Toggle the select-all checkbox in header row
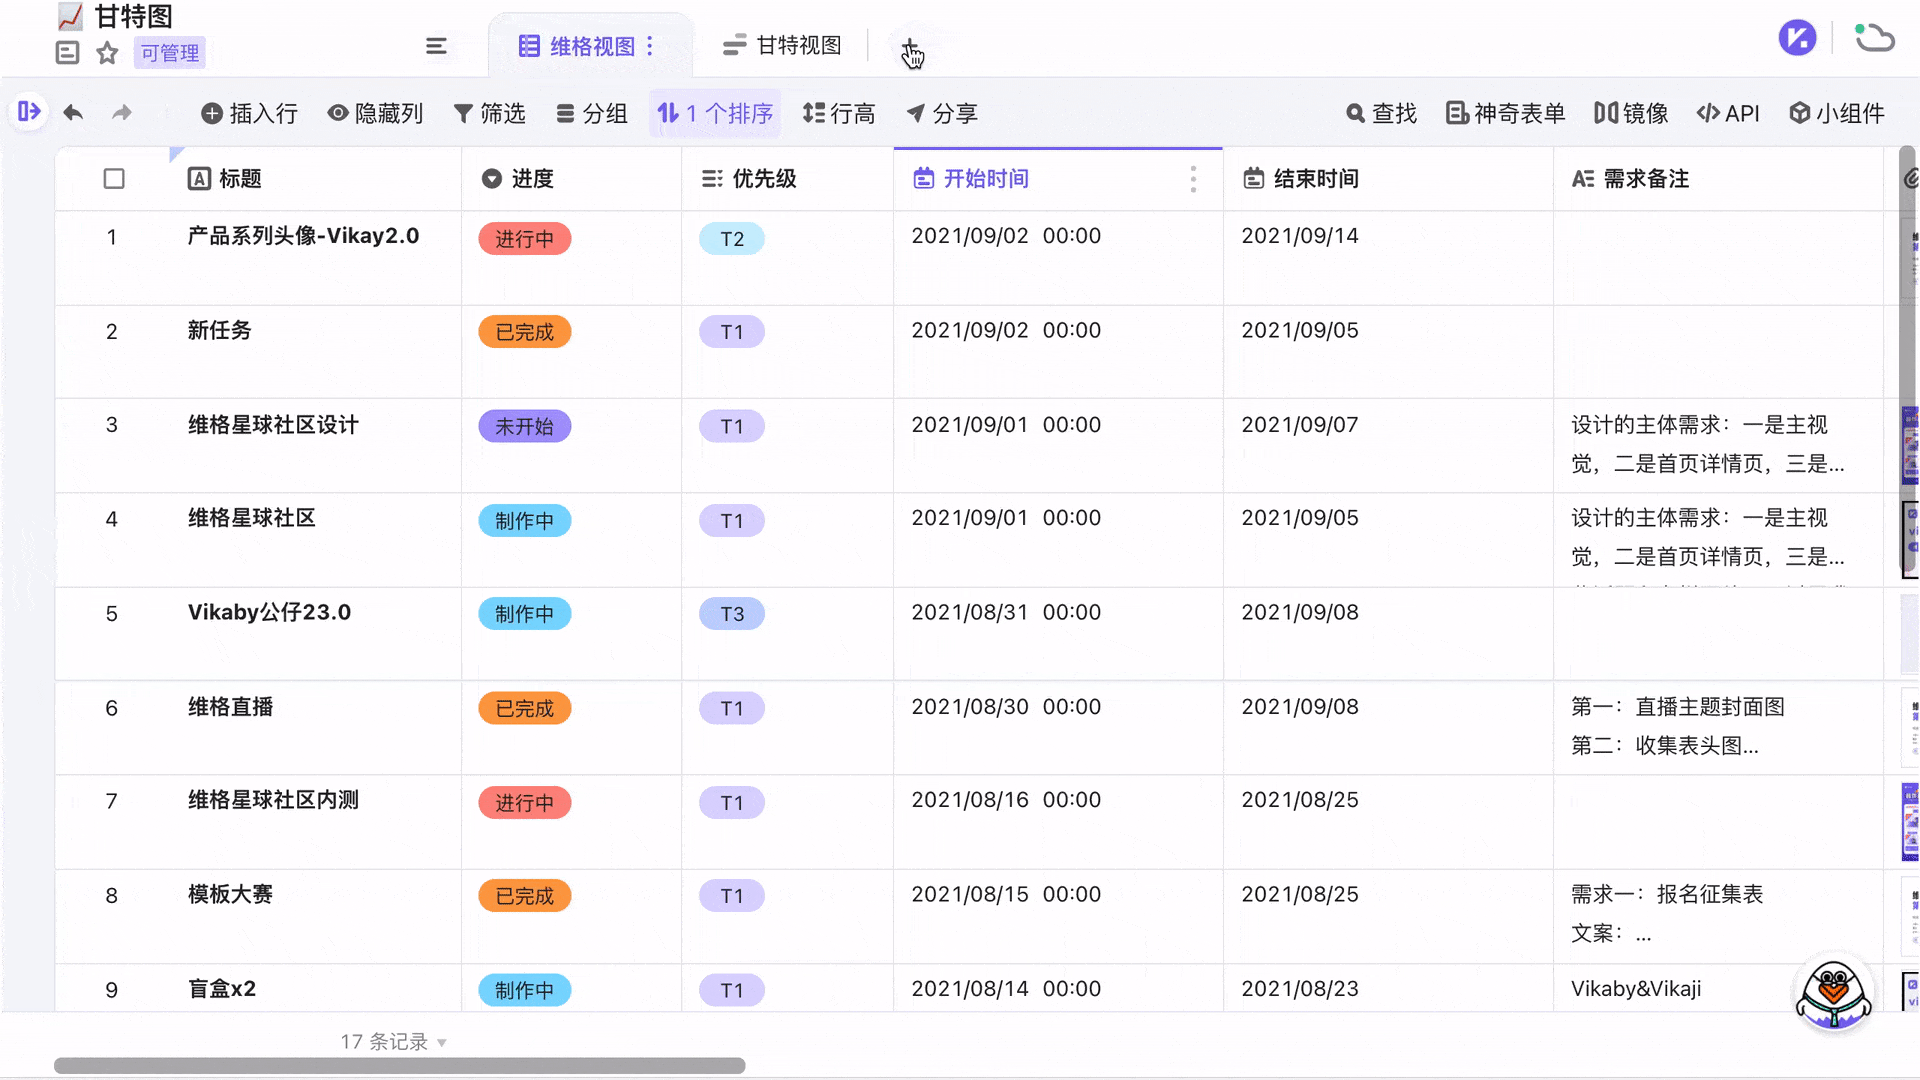Screen dimensions: 1920x1080 tap(113, 178)
